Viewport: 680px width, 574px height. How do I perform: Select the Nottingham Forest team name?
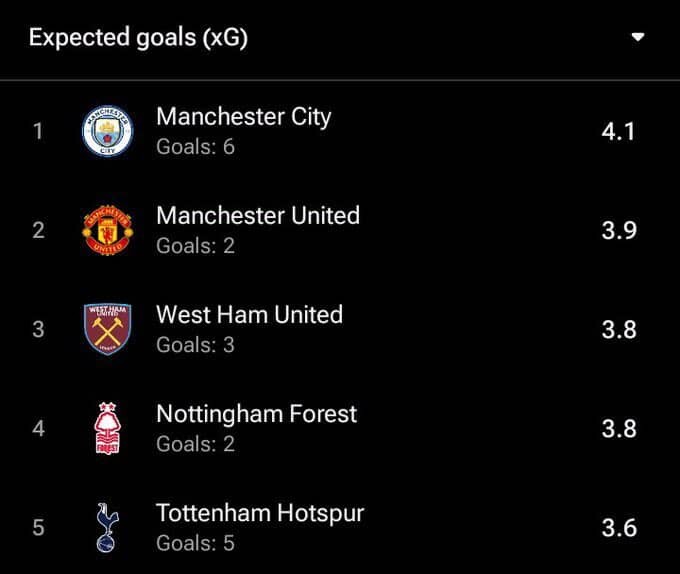point(256,414)
